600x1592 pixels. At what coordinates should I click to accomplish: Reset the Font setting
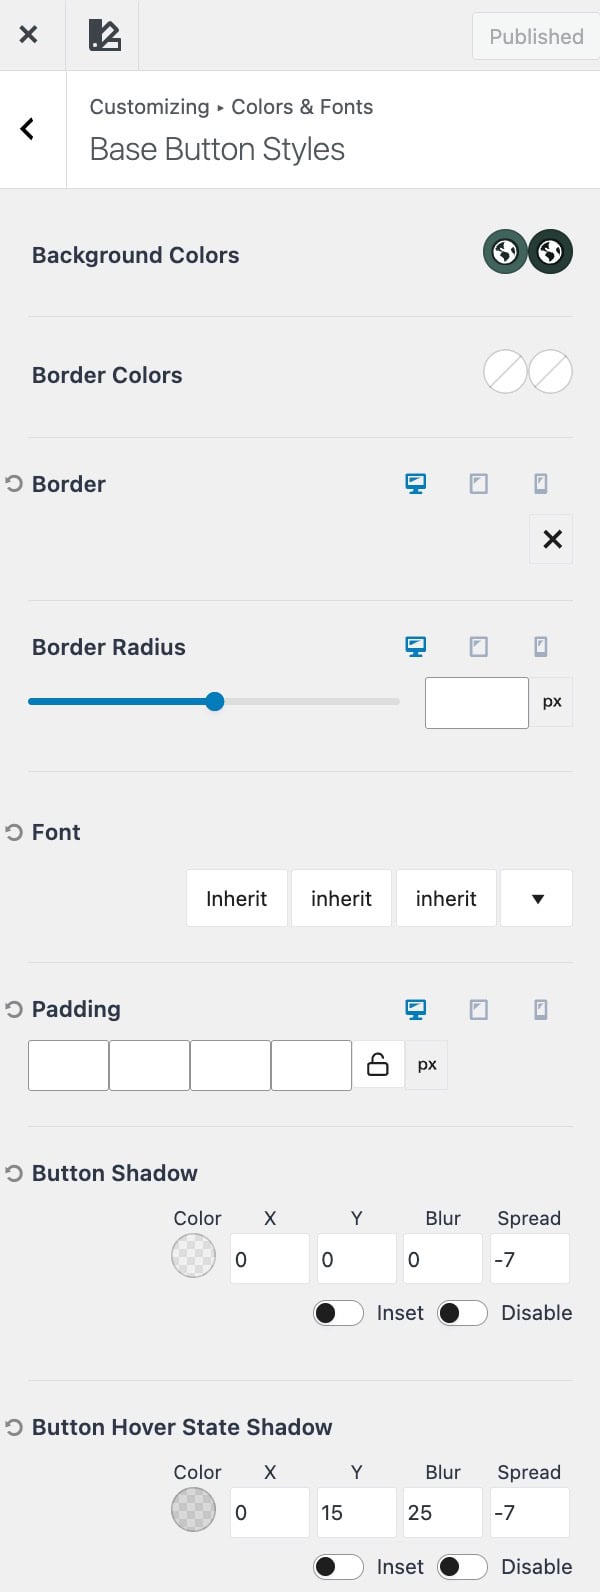coord(14,832)
